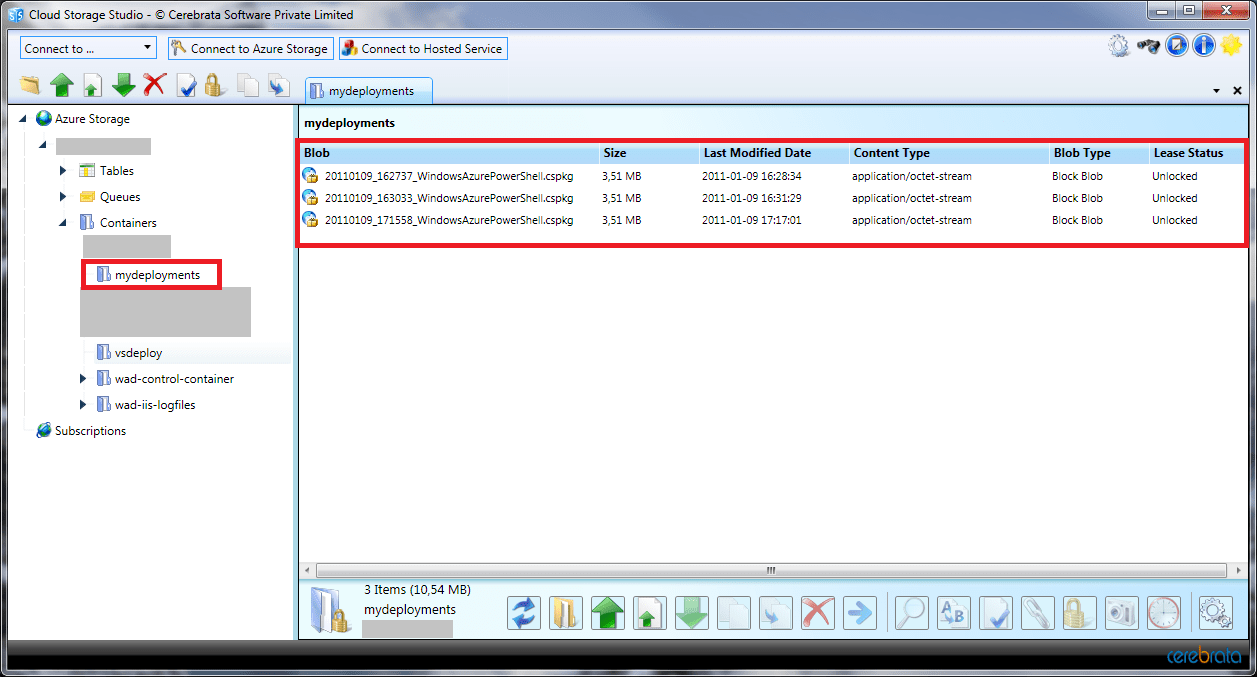Click the green down arrow in upper toolbar
The width and height of the screenshot is (1257, 677).
coord(123,86)
